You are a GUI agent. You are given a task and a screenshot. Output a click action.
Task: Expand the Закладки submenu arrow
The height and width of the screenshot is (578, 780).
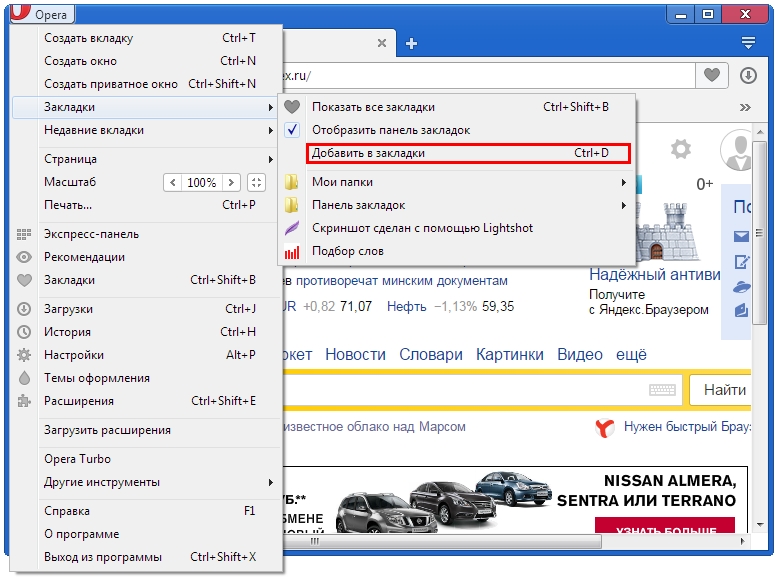(x=270, y=107)
